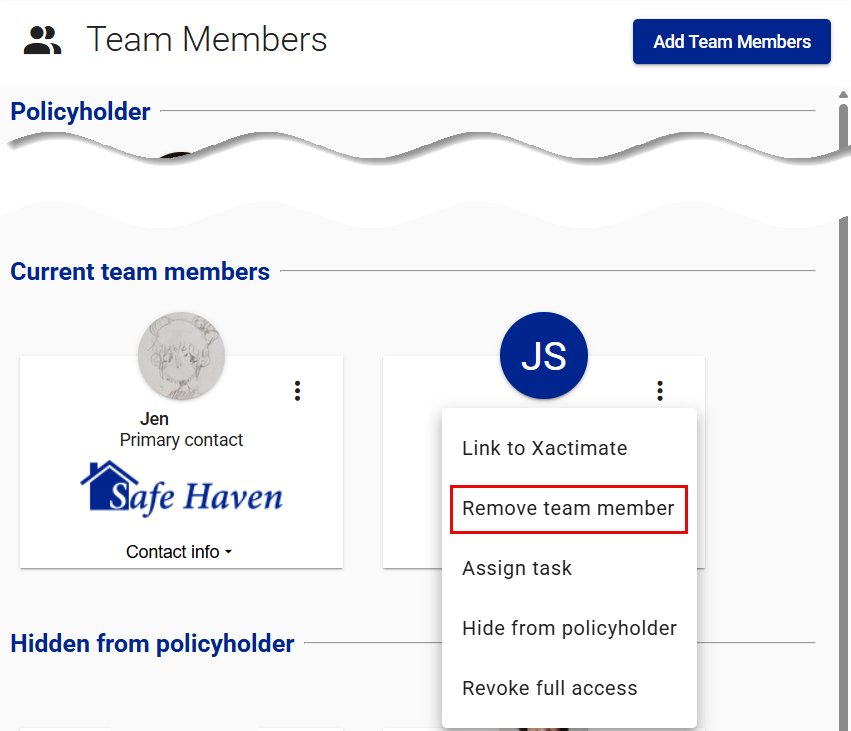Click the Policyholder section heading
The height and width of the screenshot is (731, 851).
pos(80,112)
